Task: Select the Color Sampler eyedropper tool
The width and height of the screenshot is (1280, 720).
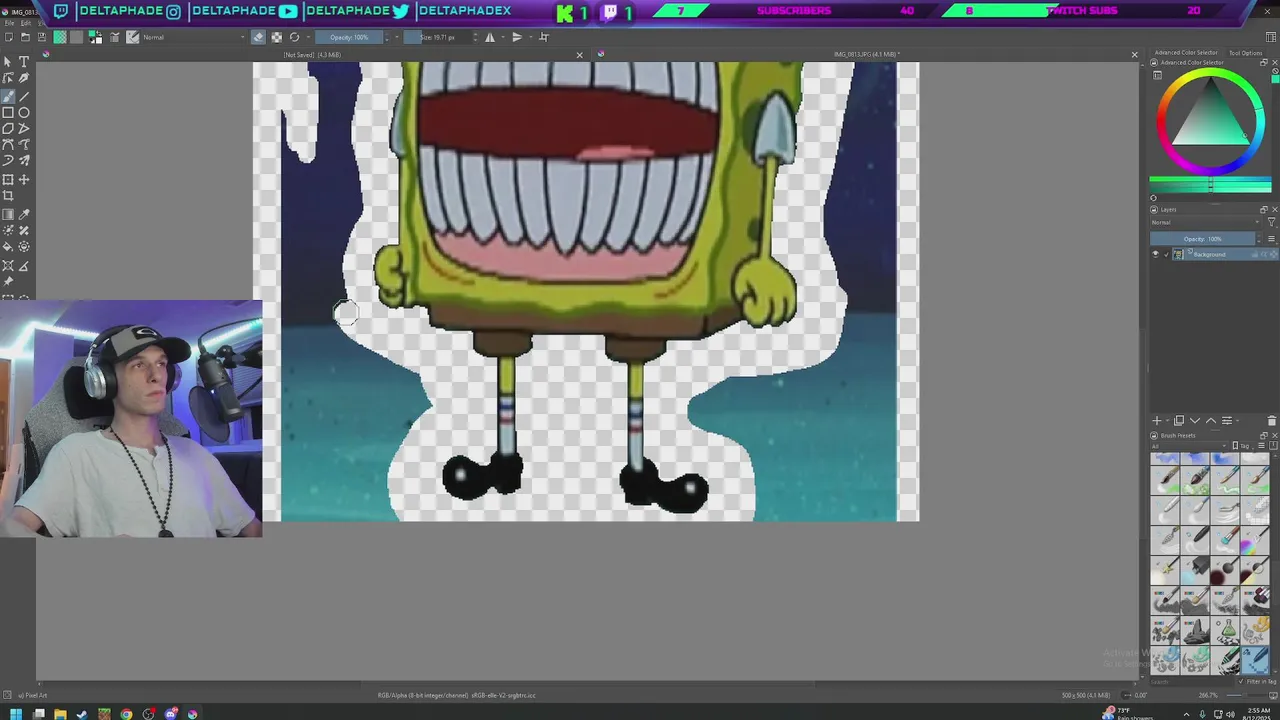Action: [x=24, y=214]
